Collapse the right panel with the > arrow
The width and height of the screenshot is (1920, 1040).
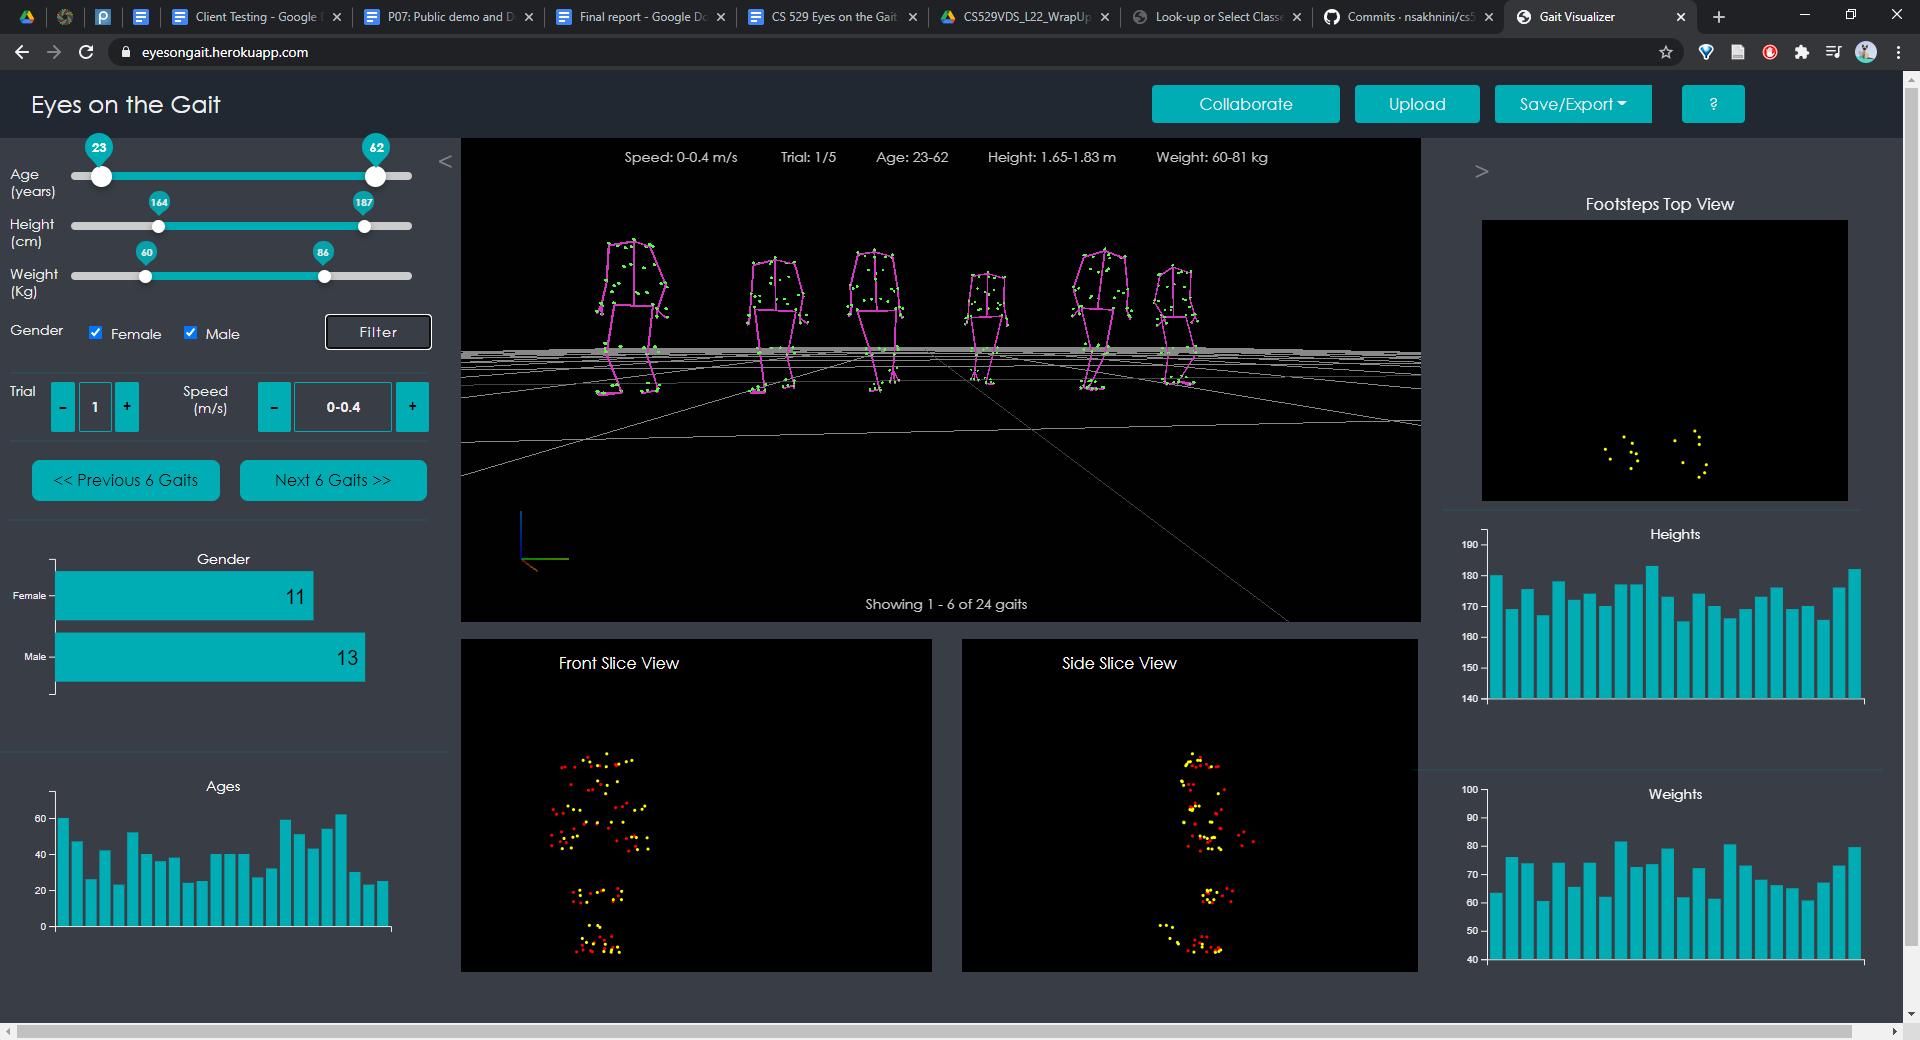point(1481,171)
